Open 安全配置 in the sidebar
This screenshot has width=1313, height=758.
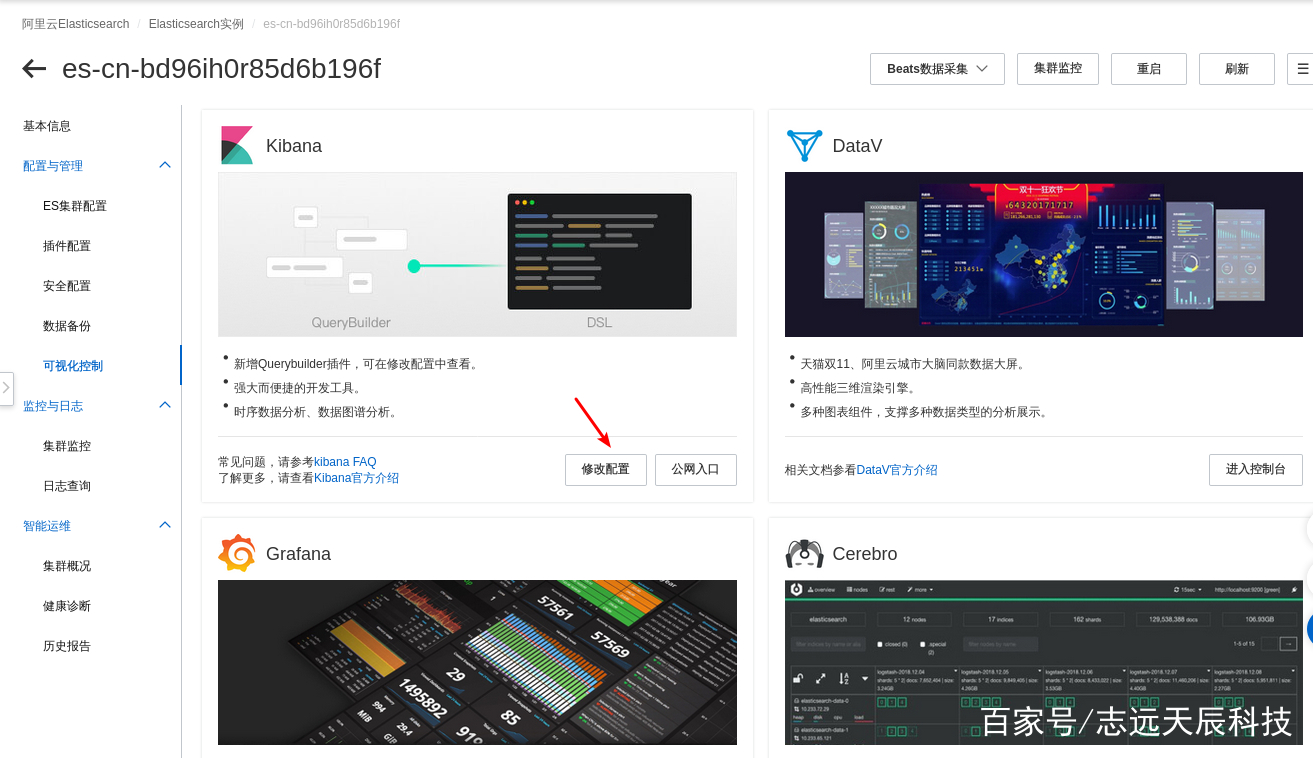(67, 286)
